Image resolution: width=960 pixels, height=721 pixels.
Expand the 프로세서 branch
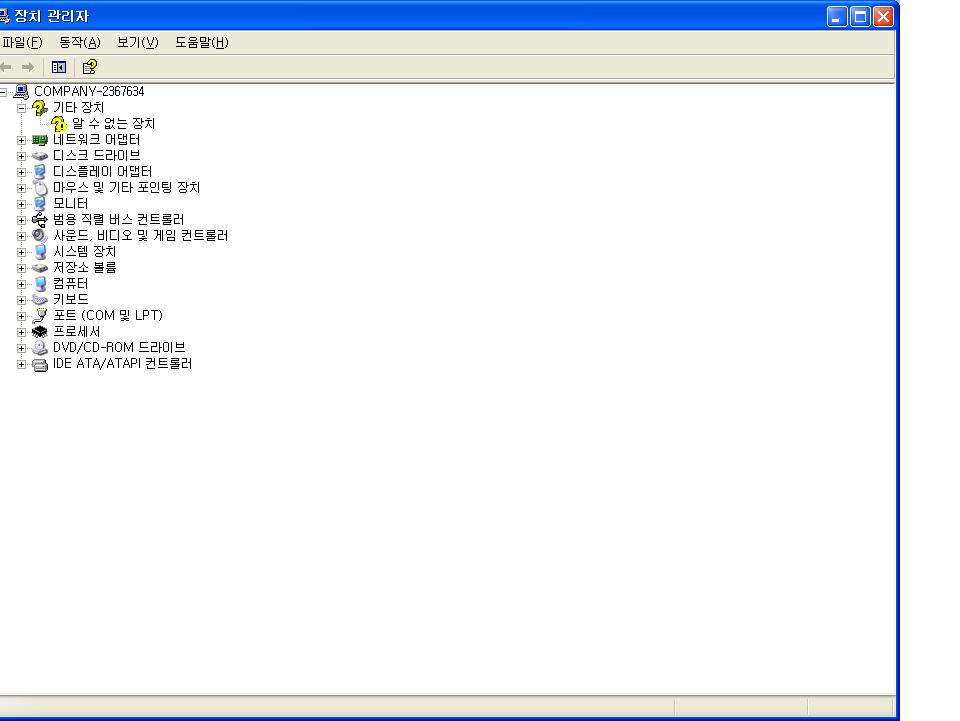(21, 332)
